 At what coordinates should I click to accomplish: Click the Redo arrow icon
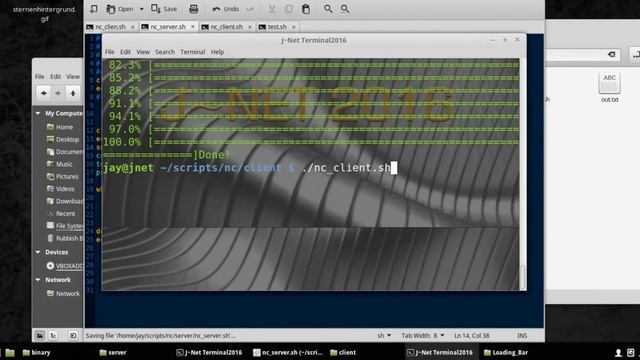[x=250, y=9]
